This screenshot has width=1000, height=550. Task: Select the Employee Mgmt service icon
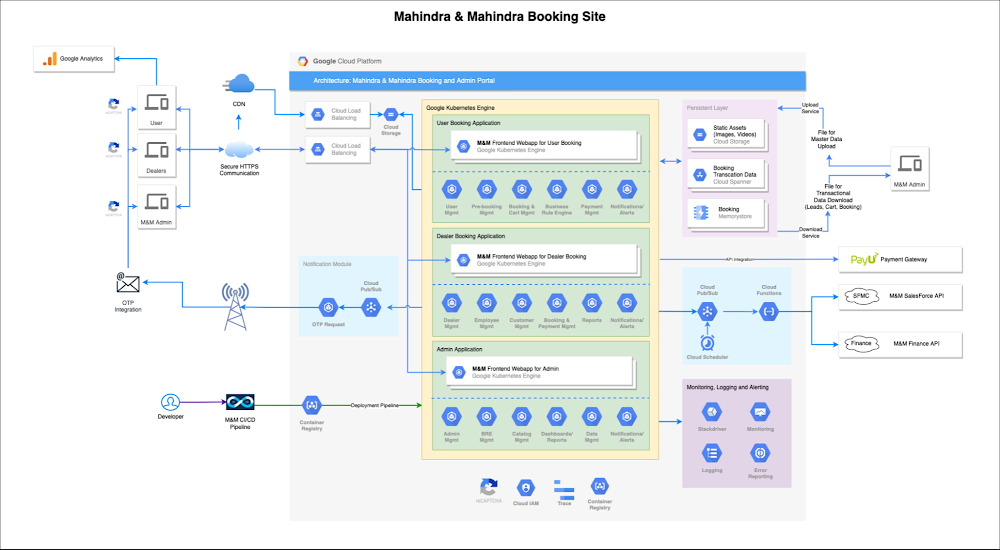coord(487,302)
